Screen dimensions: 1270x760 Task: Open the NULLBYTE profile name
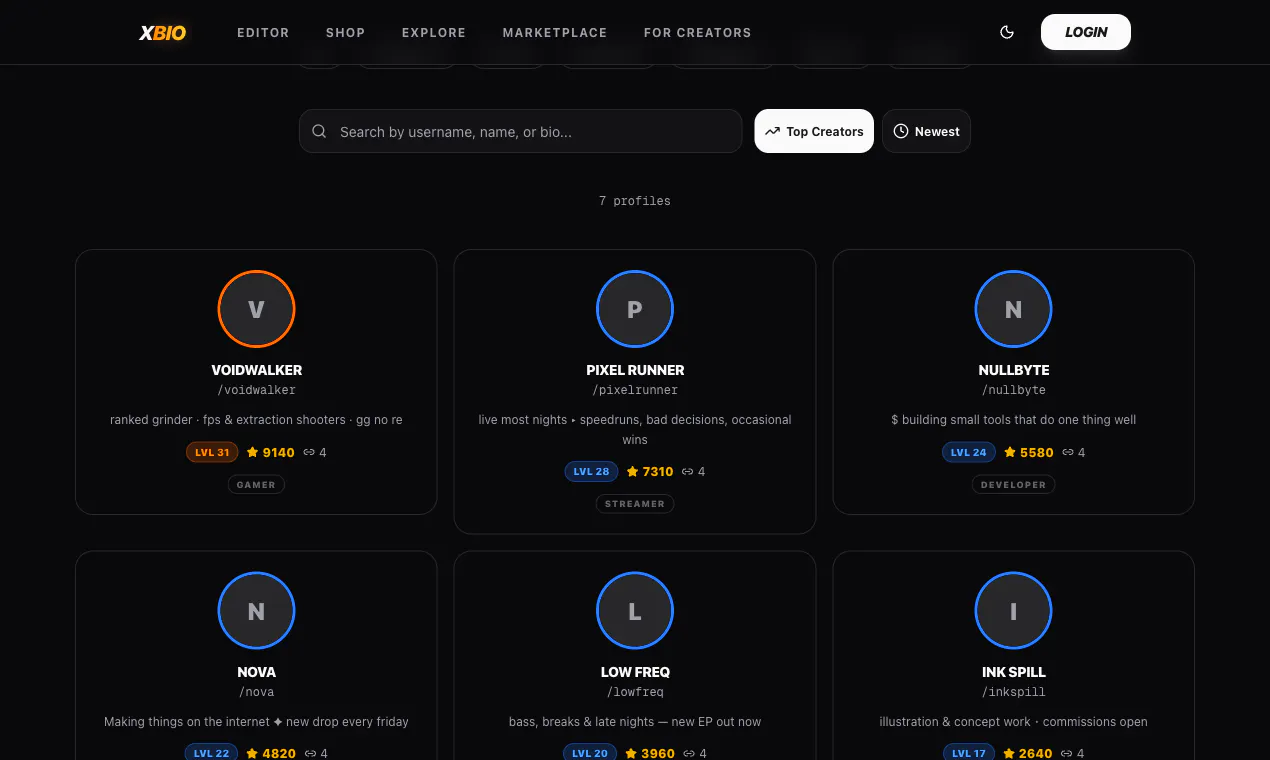(x=1014, y=370)
